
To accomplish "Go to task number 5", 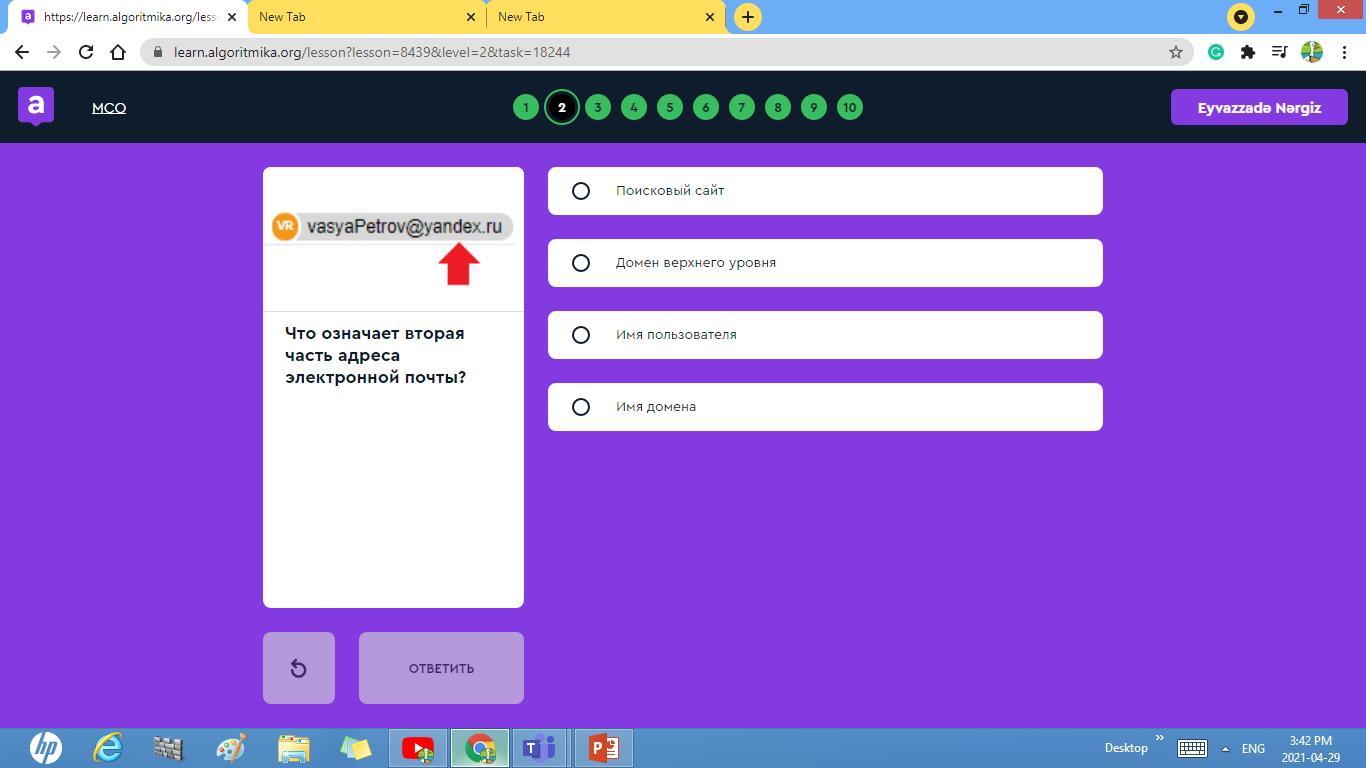I will tap(670, 108).
